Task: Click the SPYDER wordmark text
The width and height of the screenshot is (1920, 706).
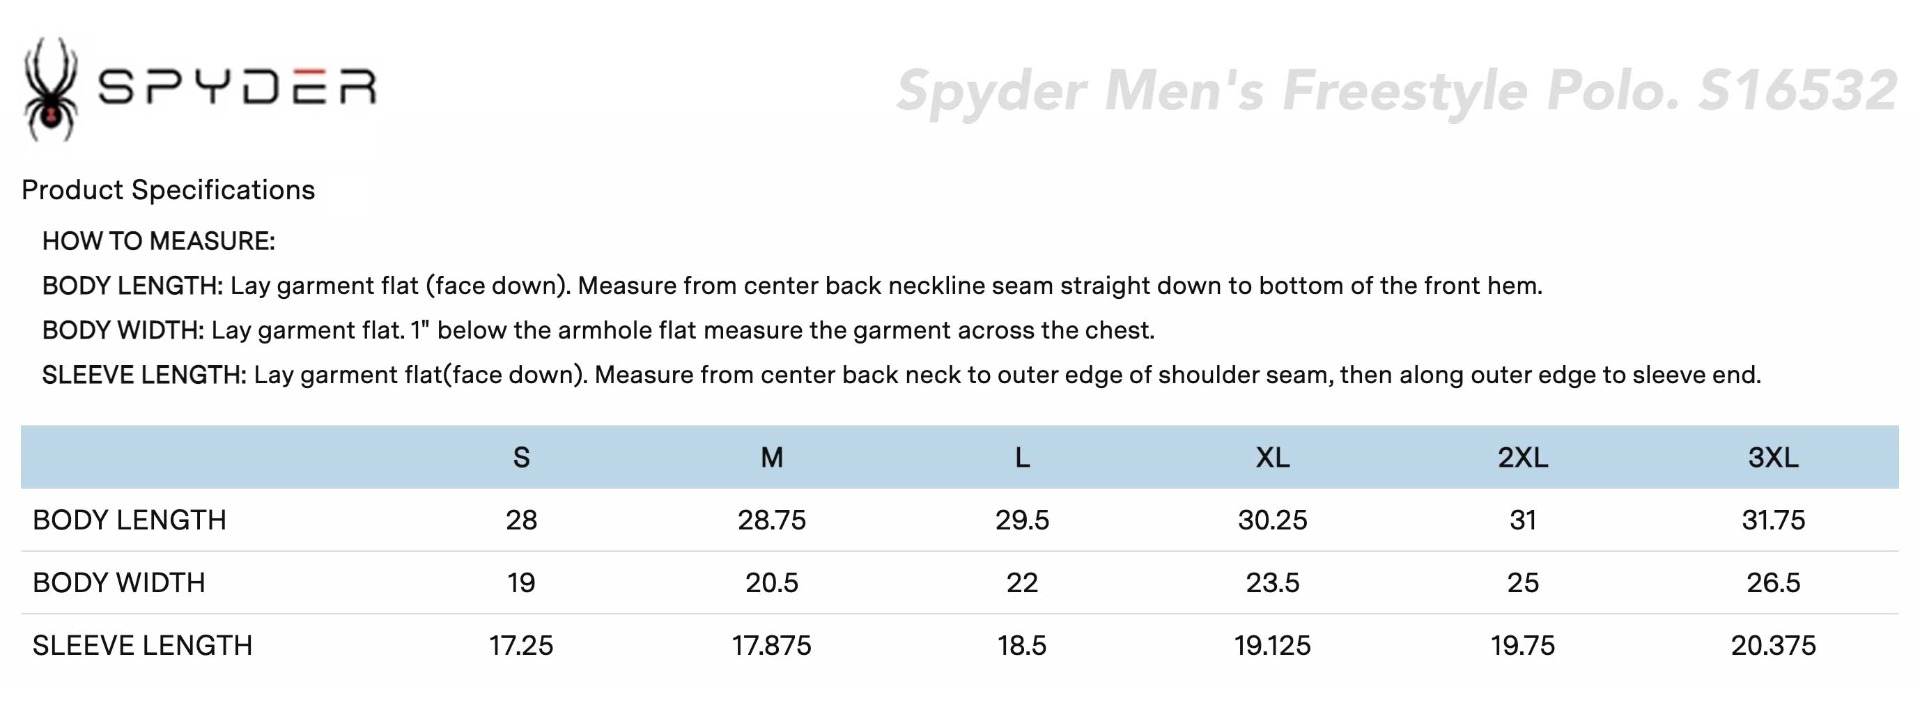Action: tap(237, 88)
